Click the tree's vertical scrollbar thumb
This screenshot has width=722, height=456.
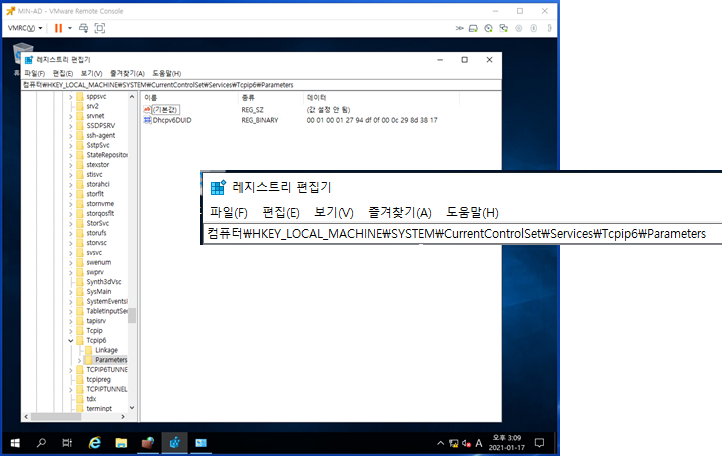(x=132, y=316)
